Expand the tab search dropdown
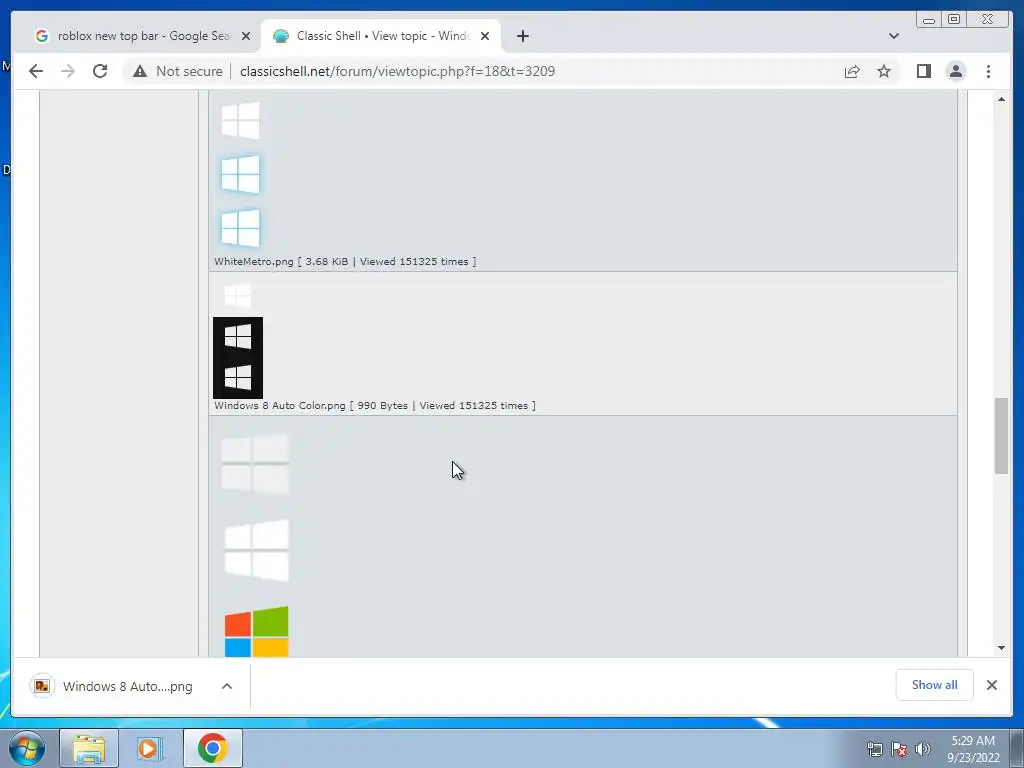1024x768 pixels. click(894, 36)
